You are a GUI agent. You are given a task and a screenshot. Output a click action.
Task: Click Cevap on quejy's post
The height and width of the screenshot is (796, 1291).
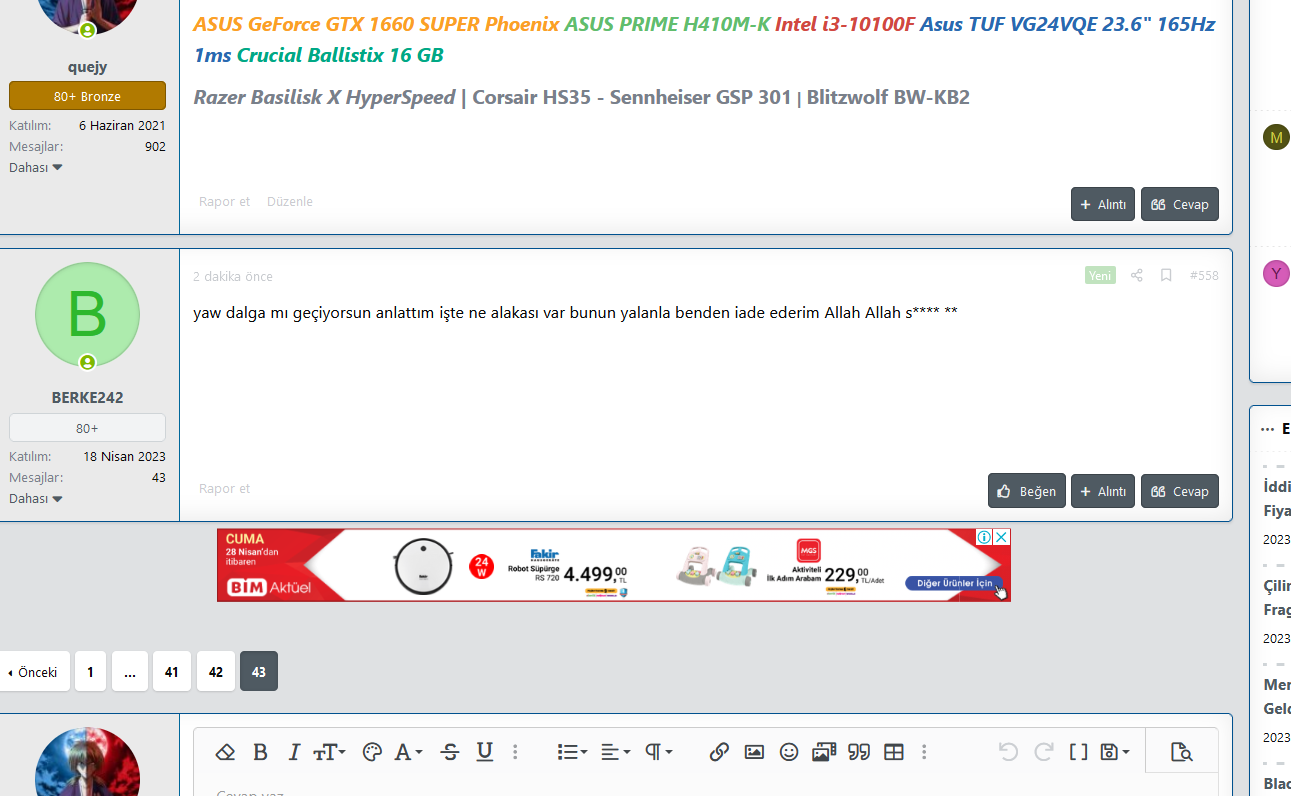(x=1180, y=204)
